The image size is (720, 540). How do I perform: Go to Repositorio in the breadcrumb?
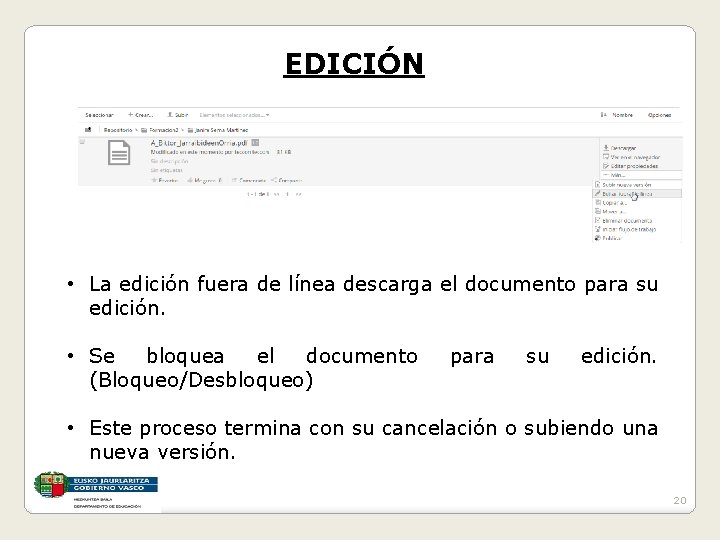coord(118,130)
